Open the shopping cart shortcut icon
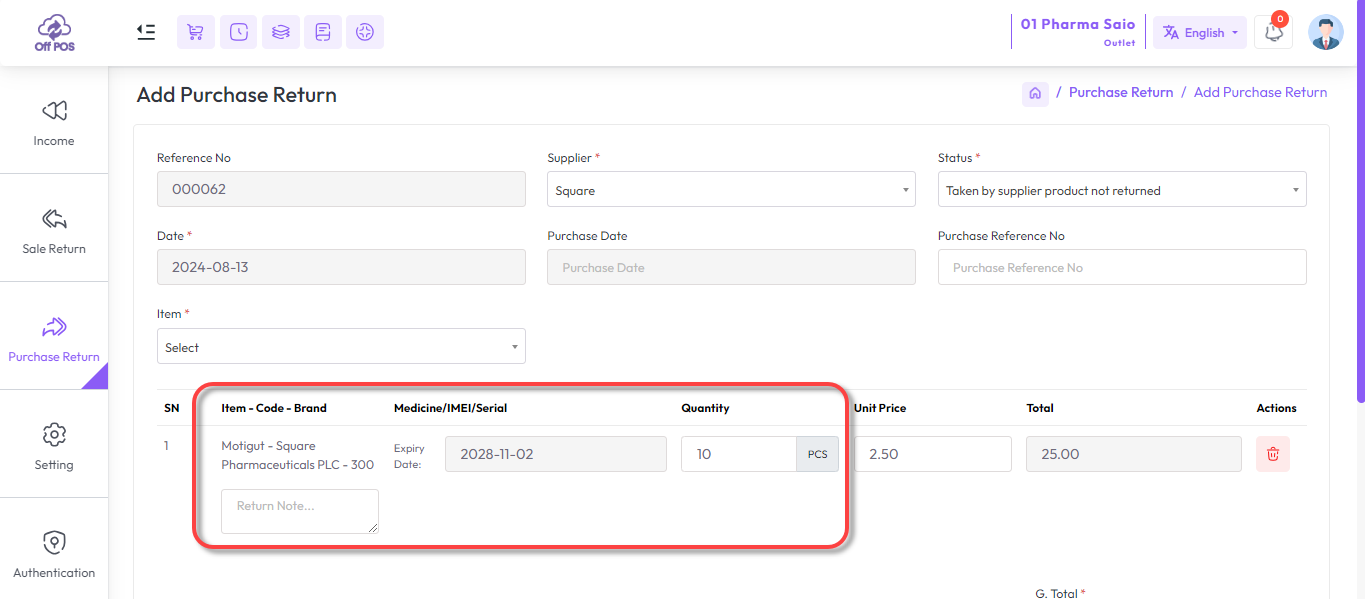The width and height of the screenshot is (1365, 599). 196,32
